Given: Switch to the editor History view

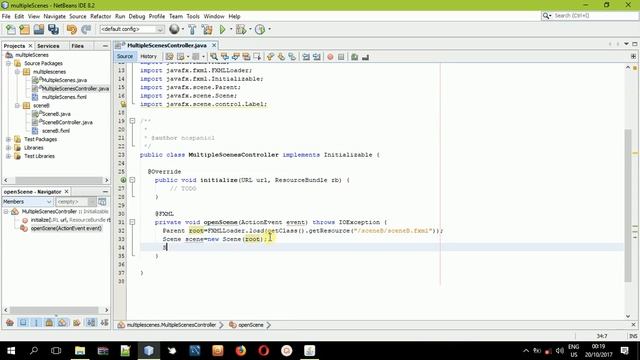Looking at the screenshot, I should coord(148,56).
